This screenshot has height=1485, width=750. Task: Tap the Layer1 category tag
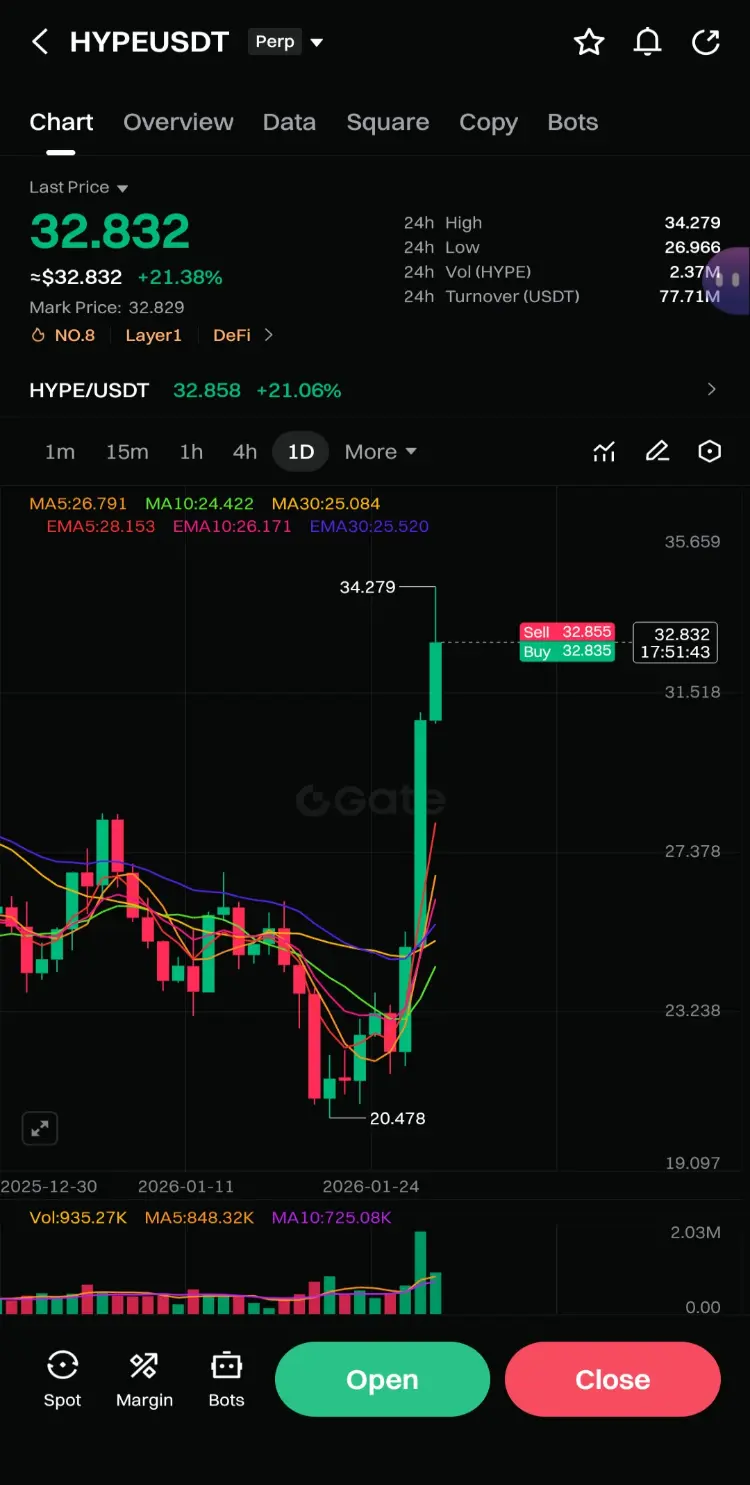(x=153, y=336)
